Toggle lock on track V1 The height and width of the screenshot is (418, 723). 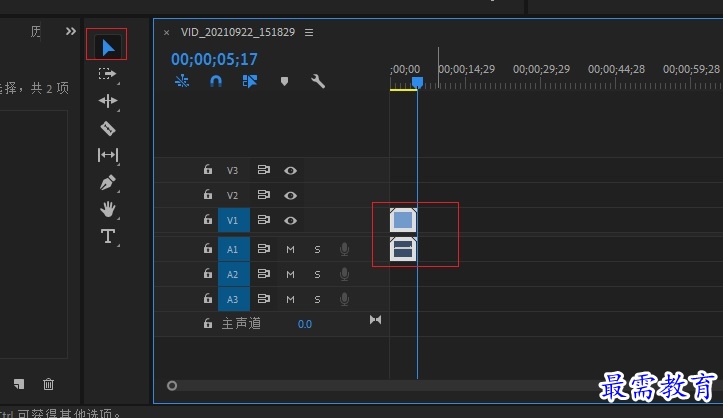click(207, 219)
